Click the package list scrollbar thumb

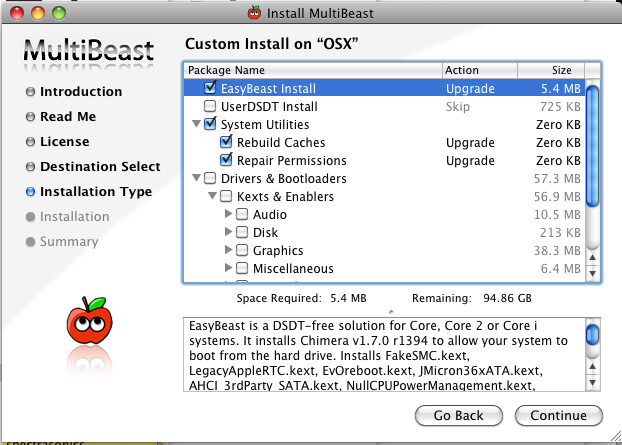593,146
